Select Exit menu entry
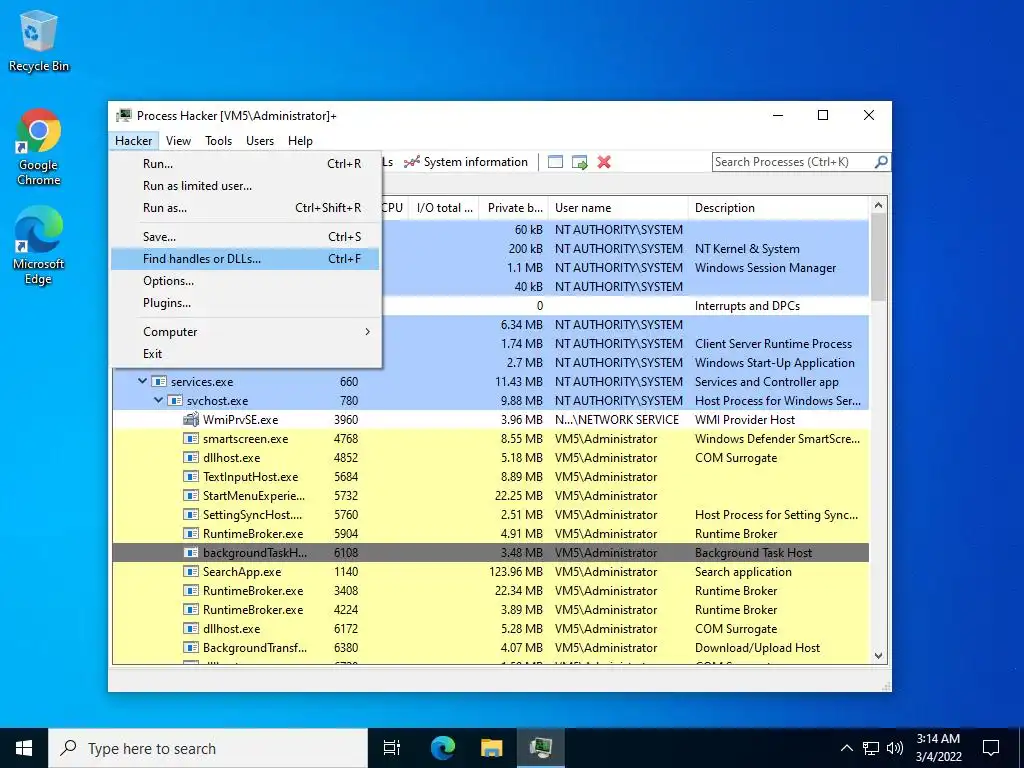The image size is (1024, 768). coord(245,354)
